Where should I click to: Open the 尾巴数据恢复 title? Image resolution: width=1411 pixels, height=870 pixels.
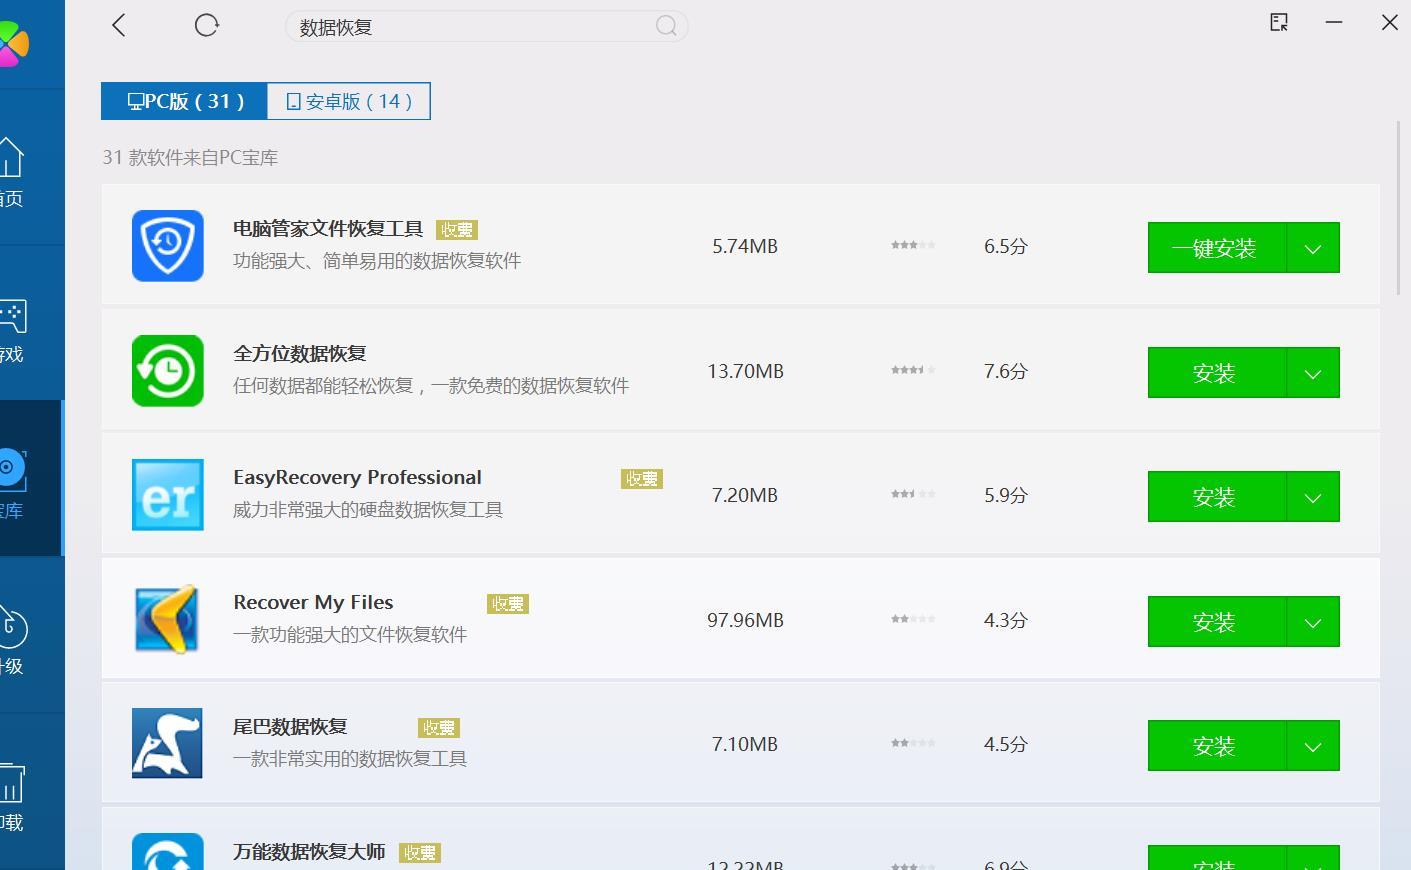click(x=290, y=727)
